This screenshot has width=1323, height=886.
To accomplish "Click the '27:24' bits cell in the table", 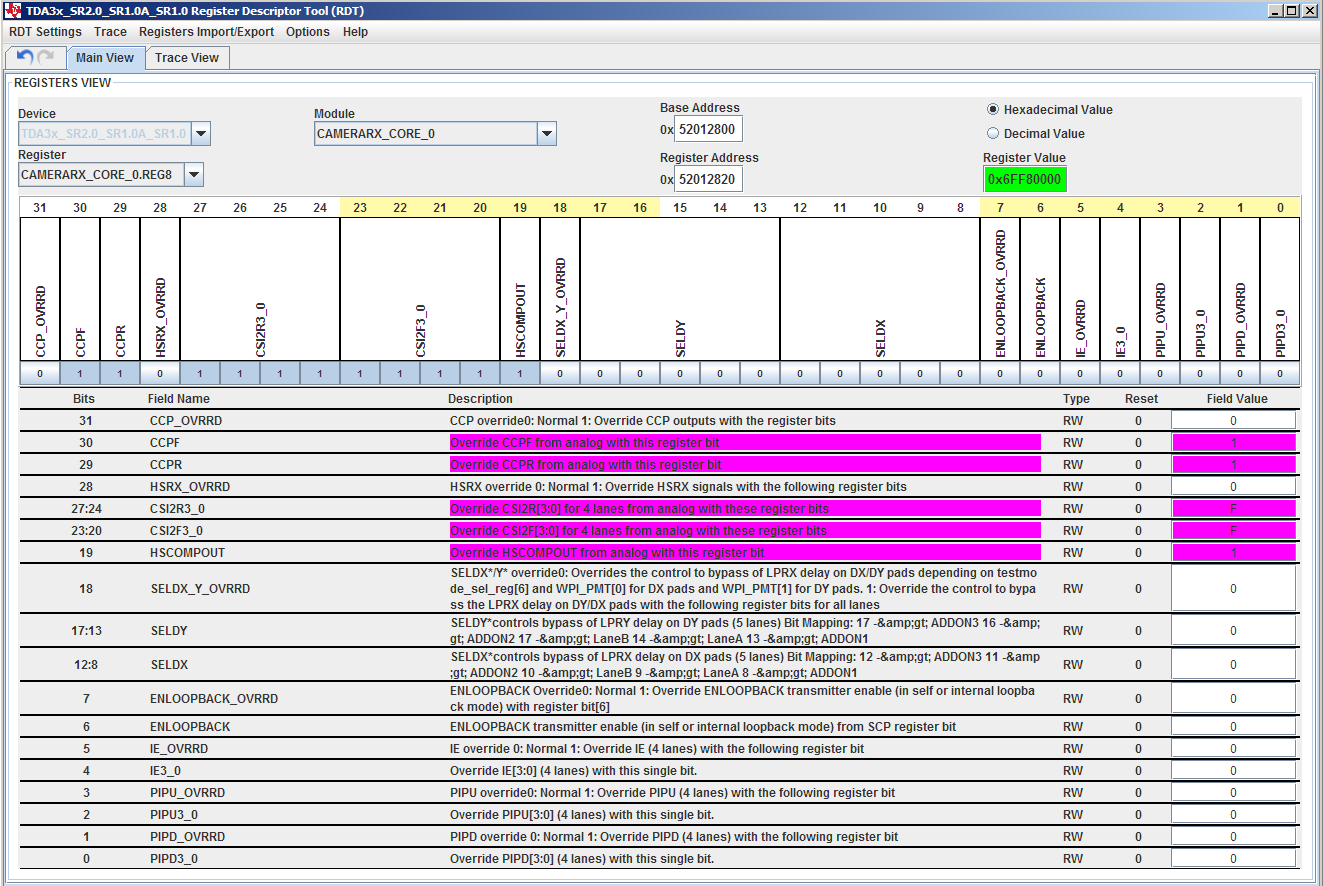I will pos(85,509).
